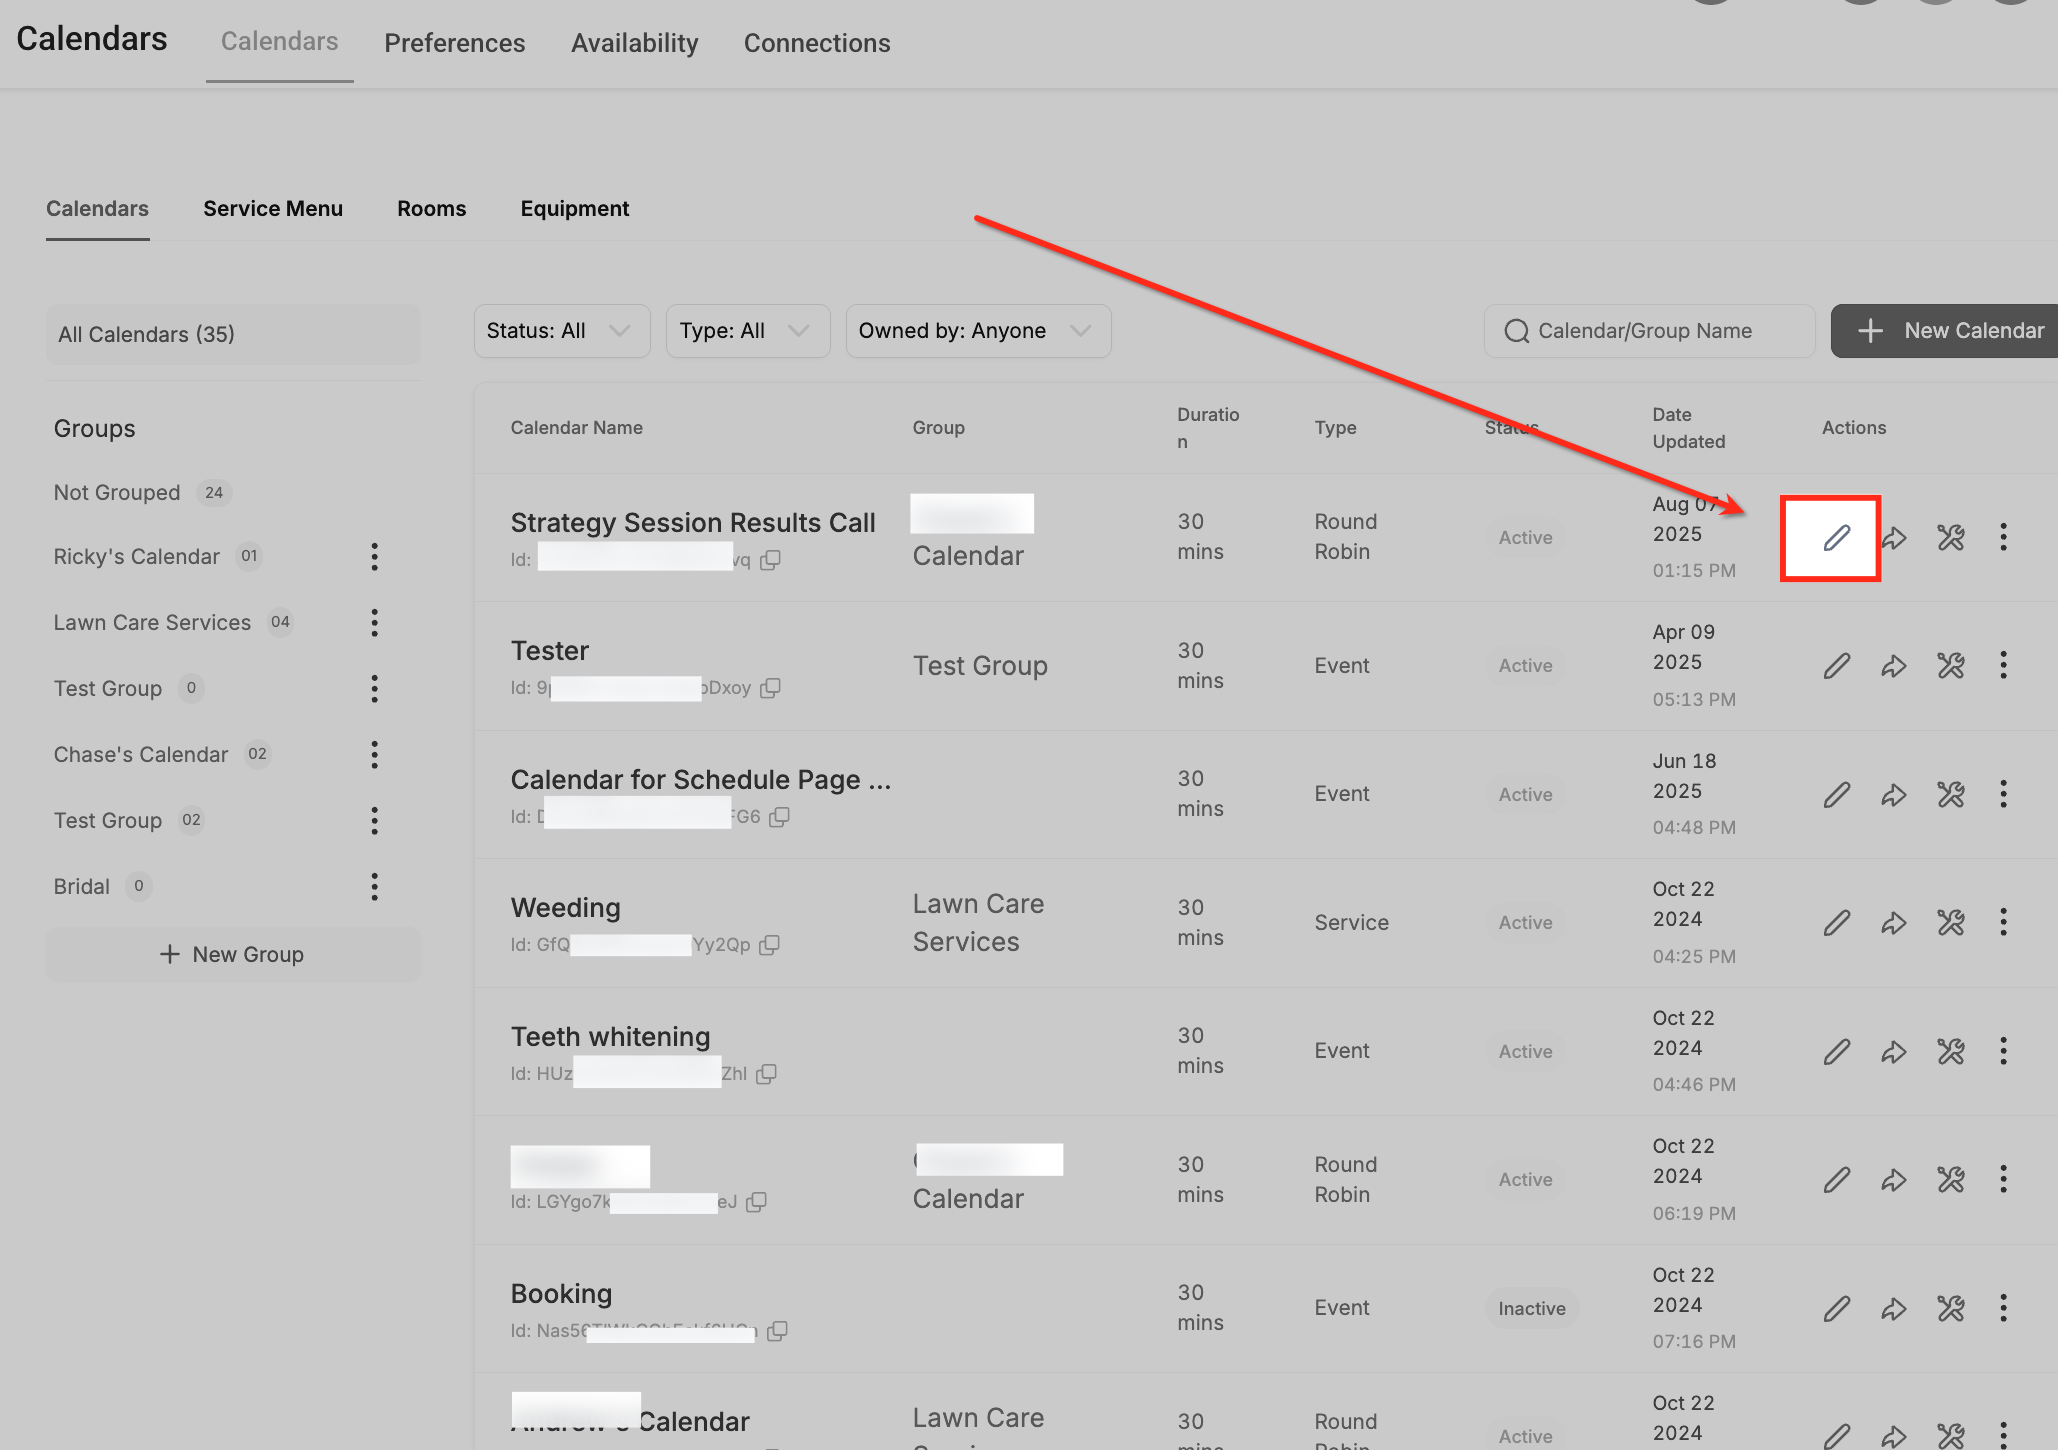The width and height of the screenshot is (2058, 1450).
Task: Switch to the Service Menu tab
Action: [273, 209]
